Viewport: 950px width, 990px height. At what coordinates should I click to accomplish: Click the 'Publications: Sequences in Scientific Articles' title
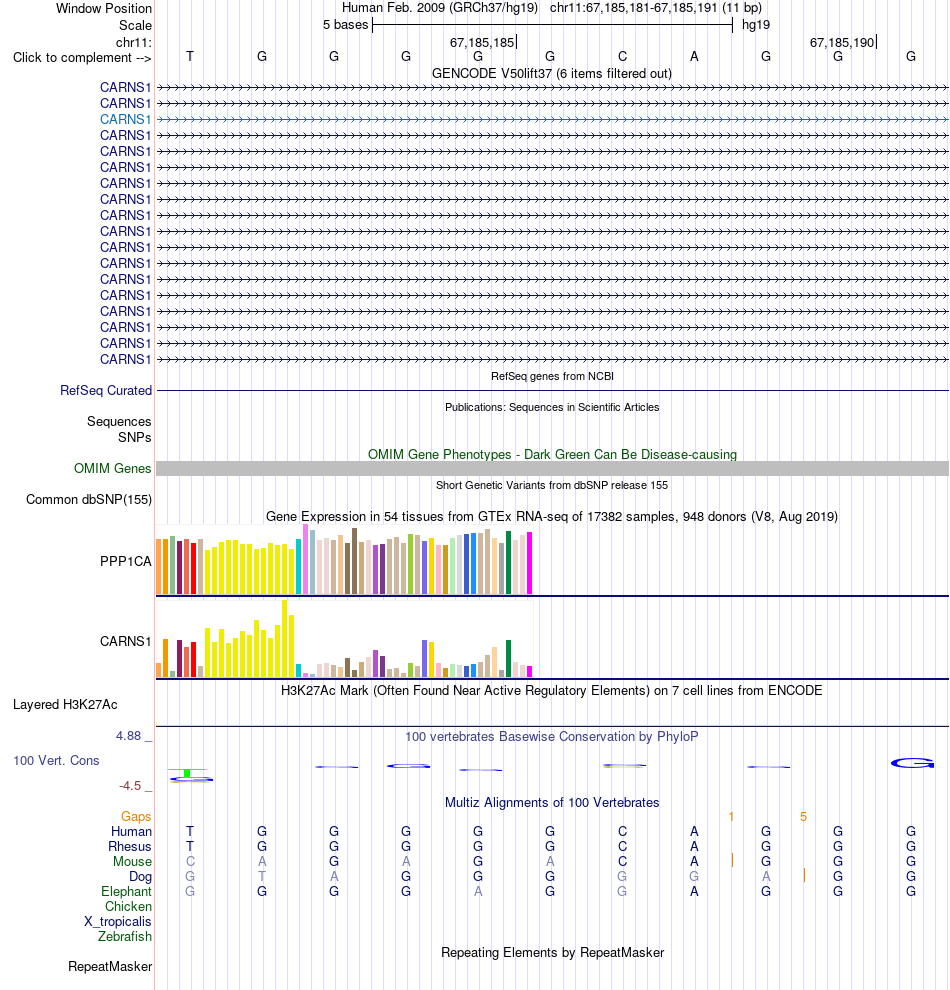click(x=552, y=407)
